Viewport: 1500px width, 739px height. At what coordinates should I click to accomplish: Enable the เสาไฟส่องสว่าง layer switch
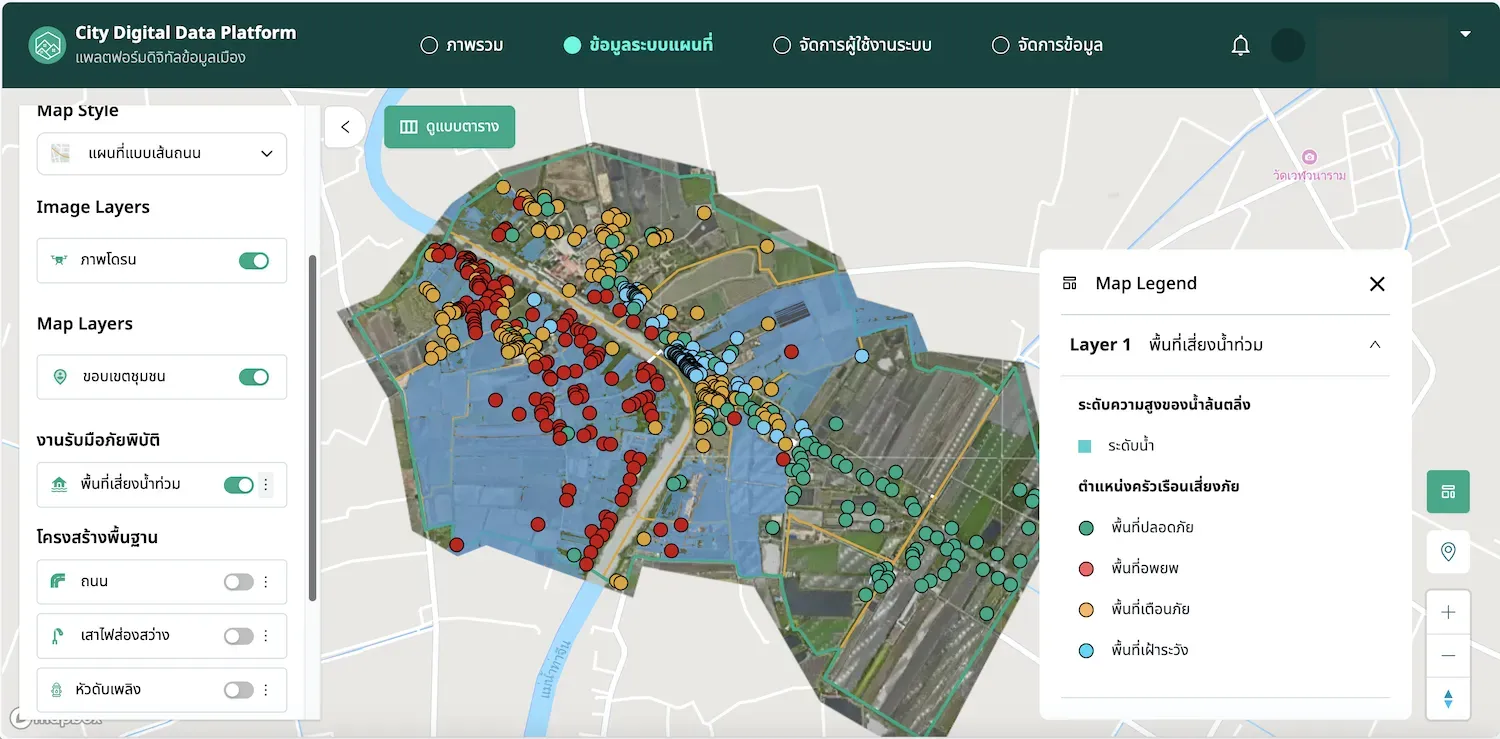pos(239,635)
